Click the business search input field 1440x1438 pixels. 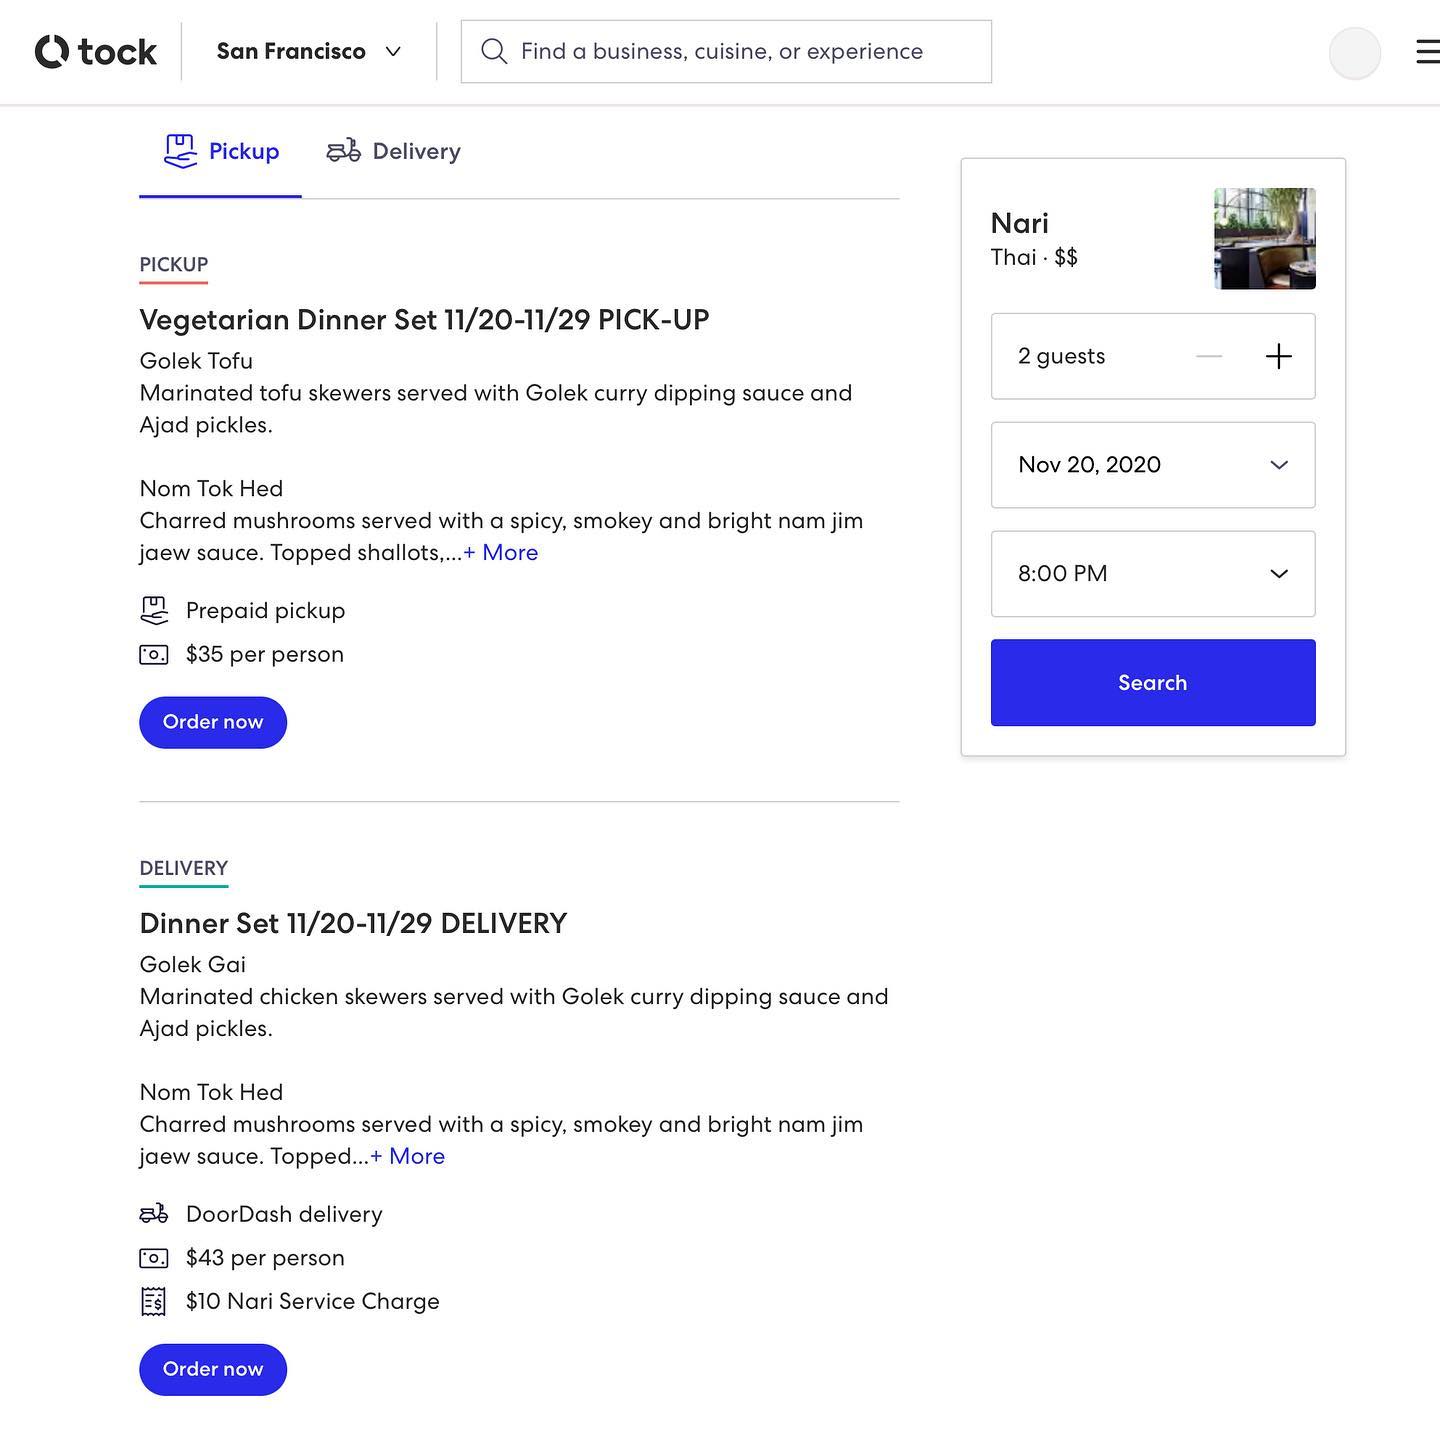point(740,52)
